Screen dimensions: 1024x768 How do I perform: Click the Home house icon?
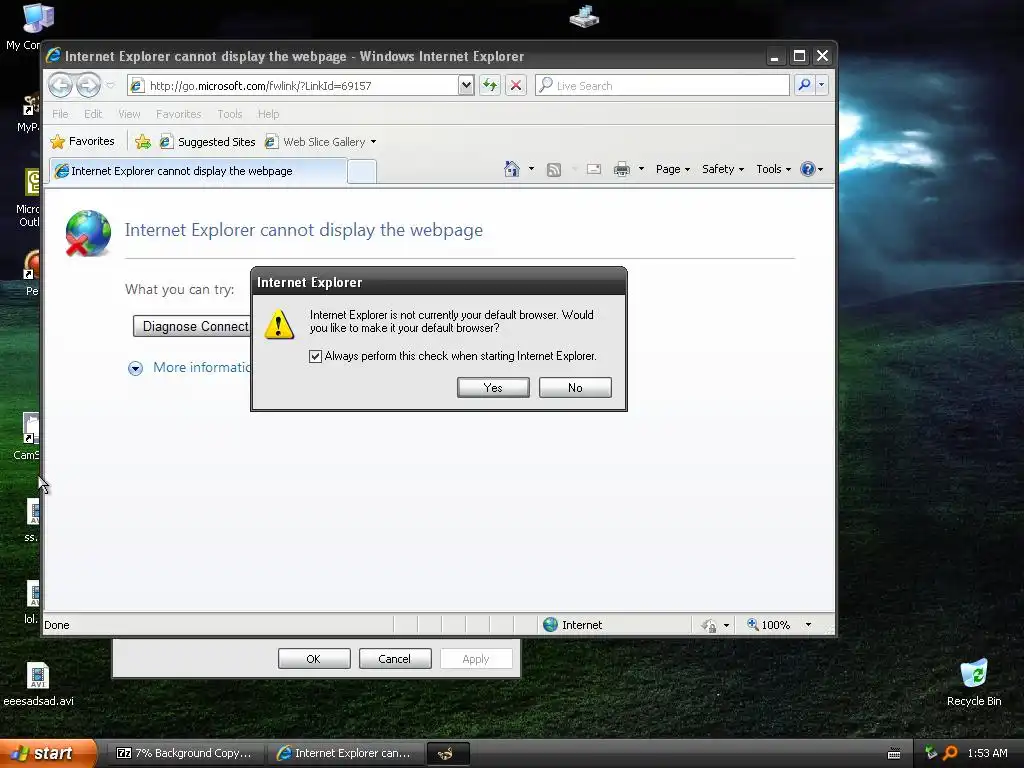pos(512,169)
